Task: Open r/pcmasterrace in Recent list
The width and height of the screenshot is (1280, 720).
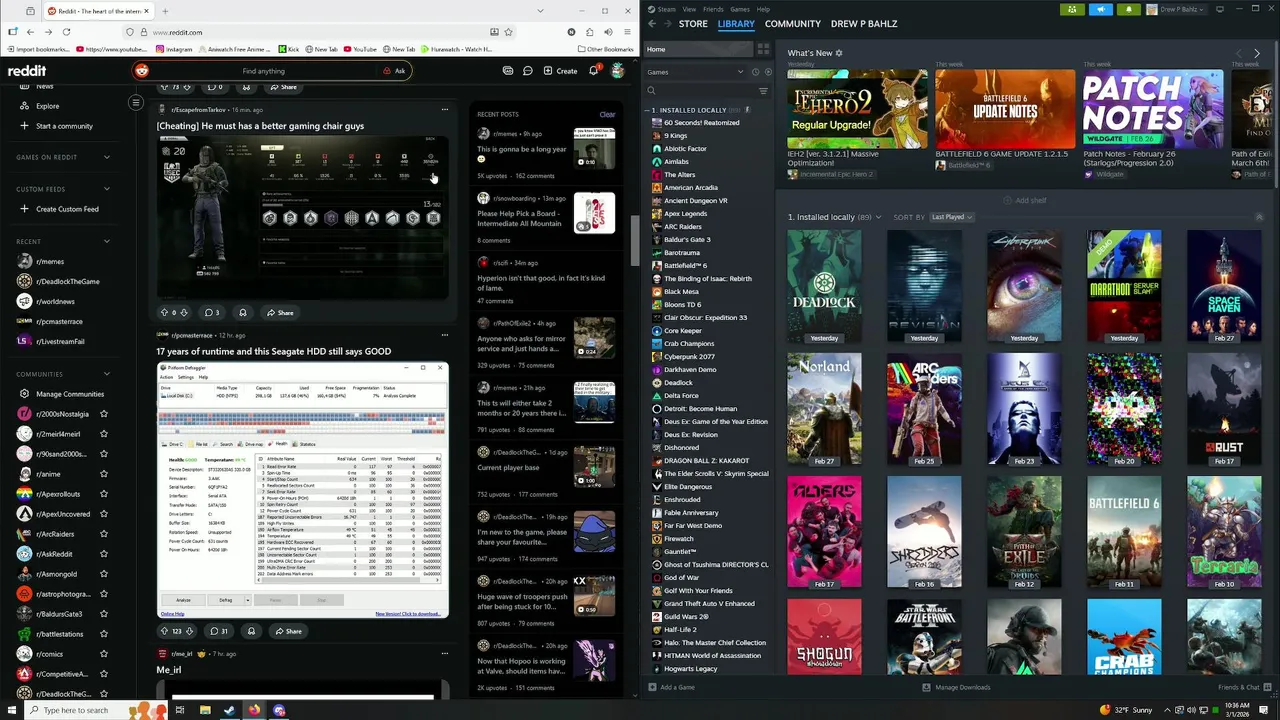Action: click(x=59, y=321)
